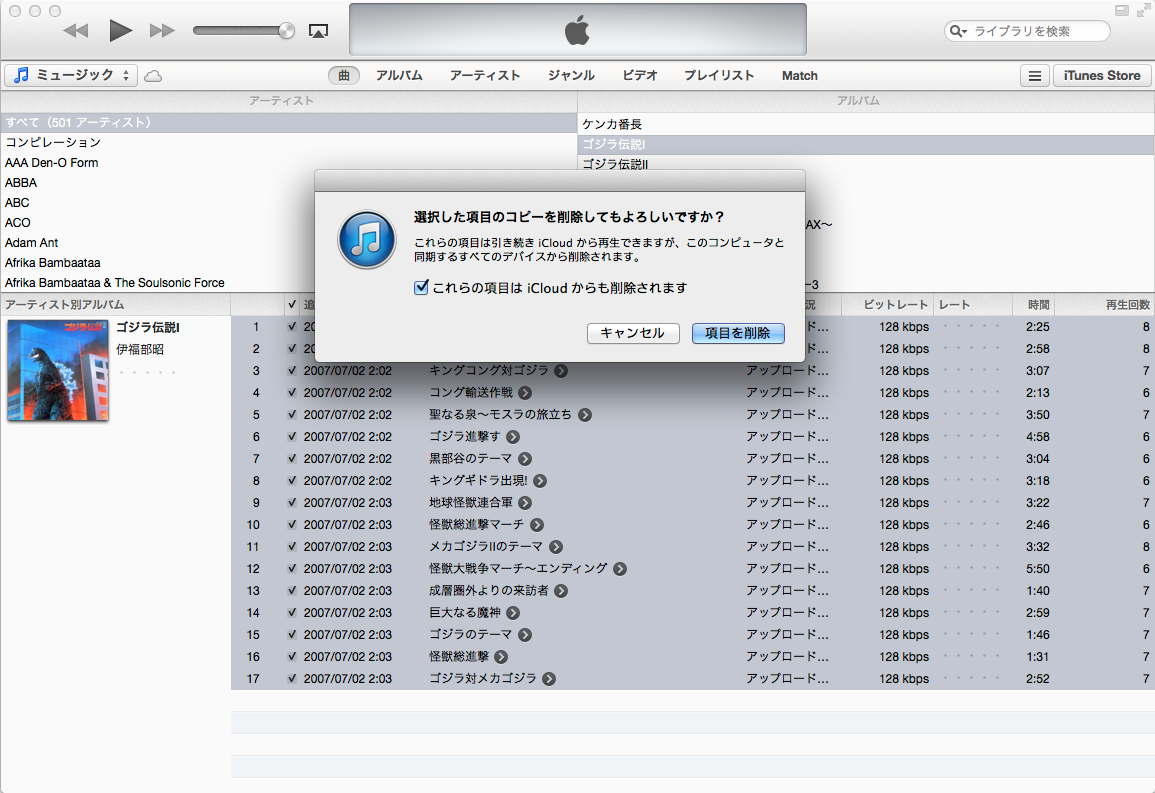
Task: Start playback with the play button
Action: tap(120, 31)
